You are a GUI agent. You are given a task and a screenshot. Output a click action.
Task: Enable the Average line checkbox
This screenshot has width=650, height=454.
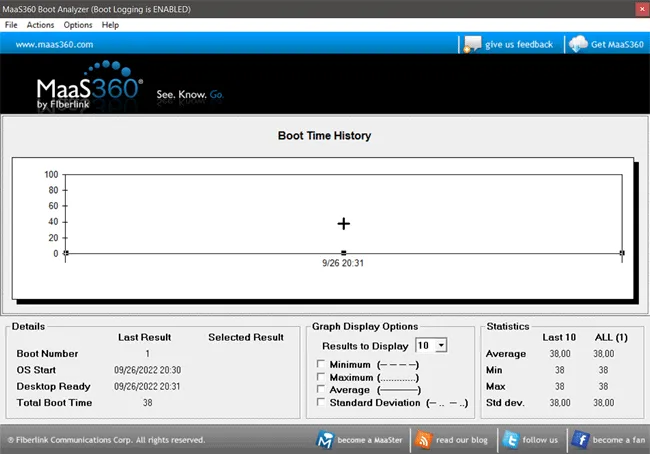(320, 389)
